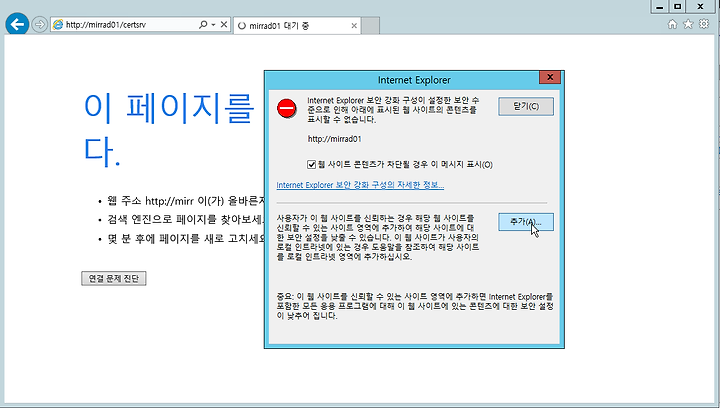Viewport: 720px width, 408px height.
Task: Open Tools menu via gear icon
Action: [x=704, y=24]
